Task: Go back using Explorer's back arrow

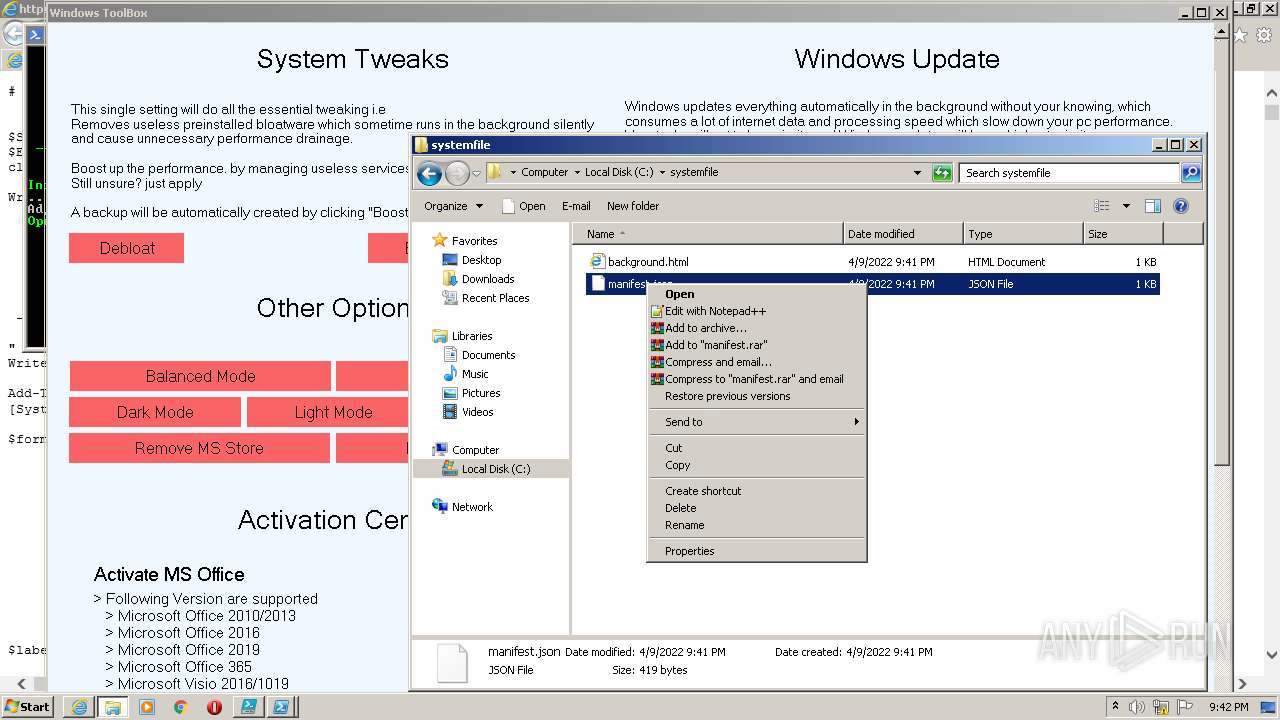Action: click(x=429, y=173)
